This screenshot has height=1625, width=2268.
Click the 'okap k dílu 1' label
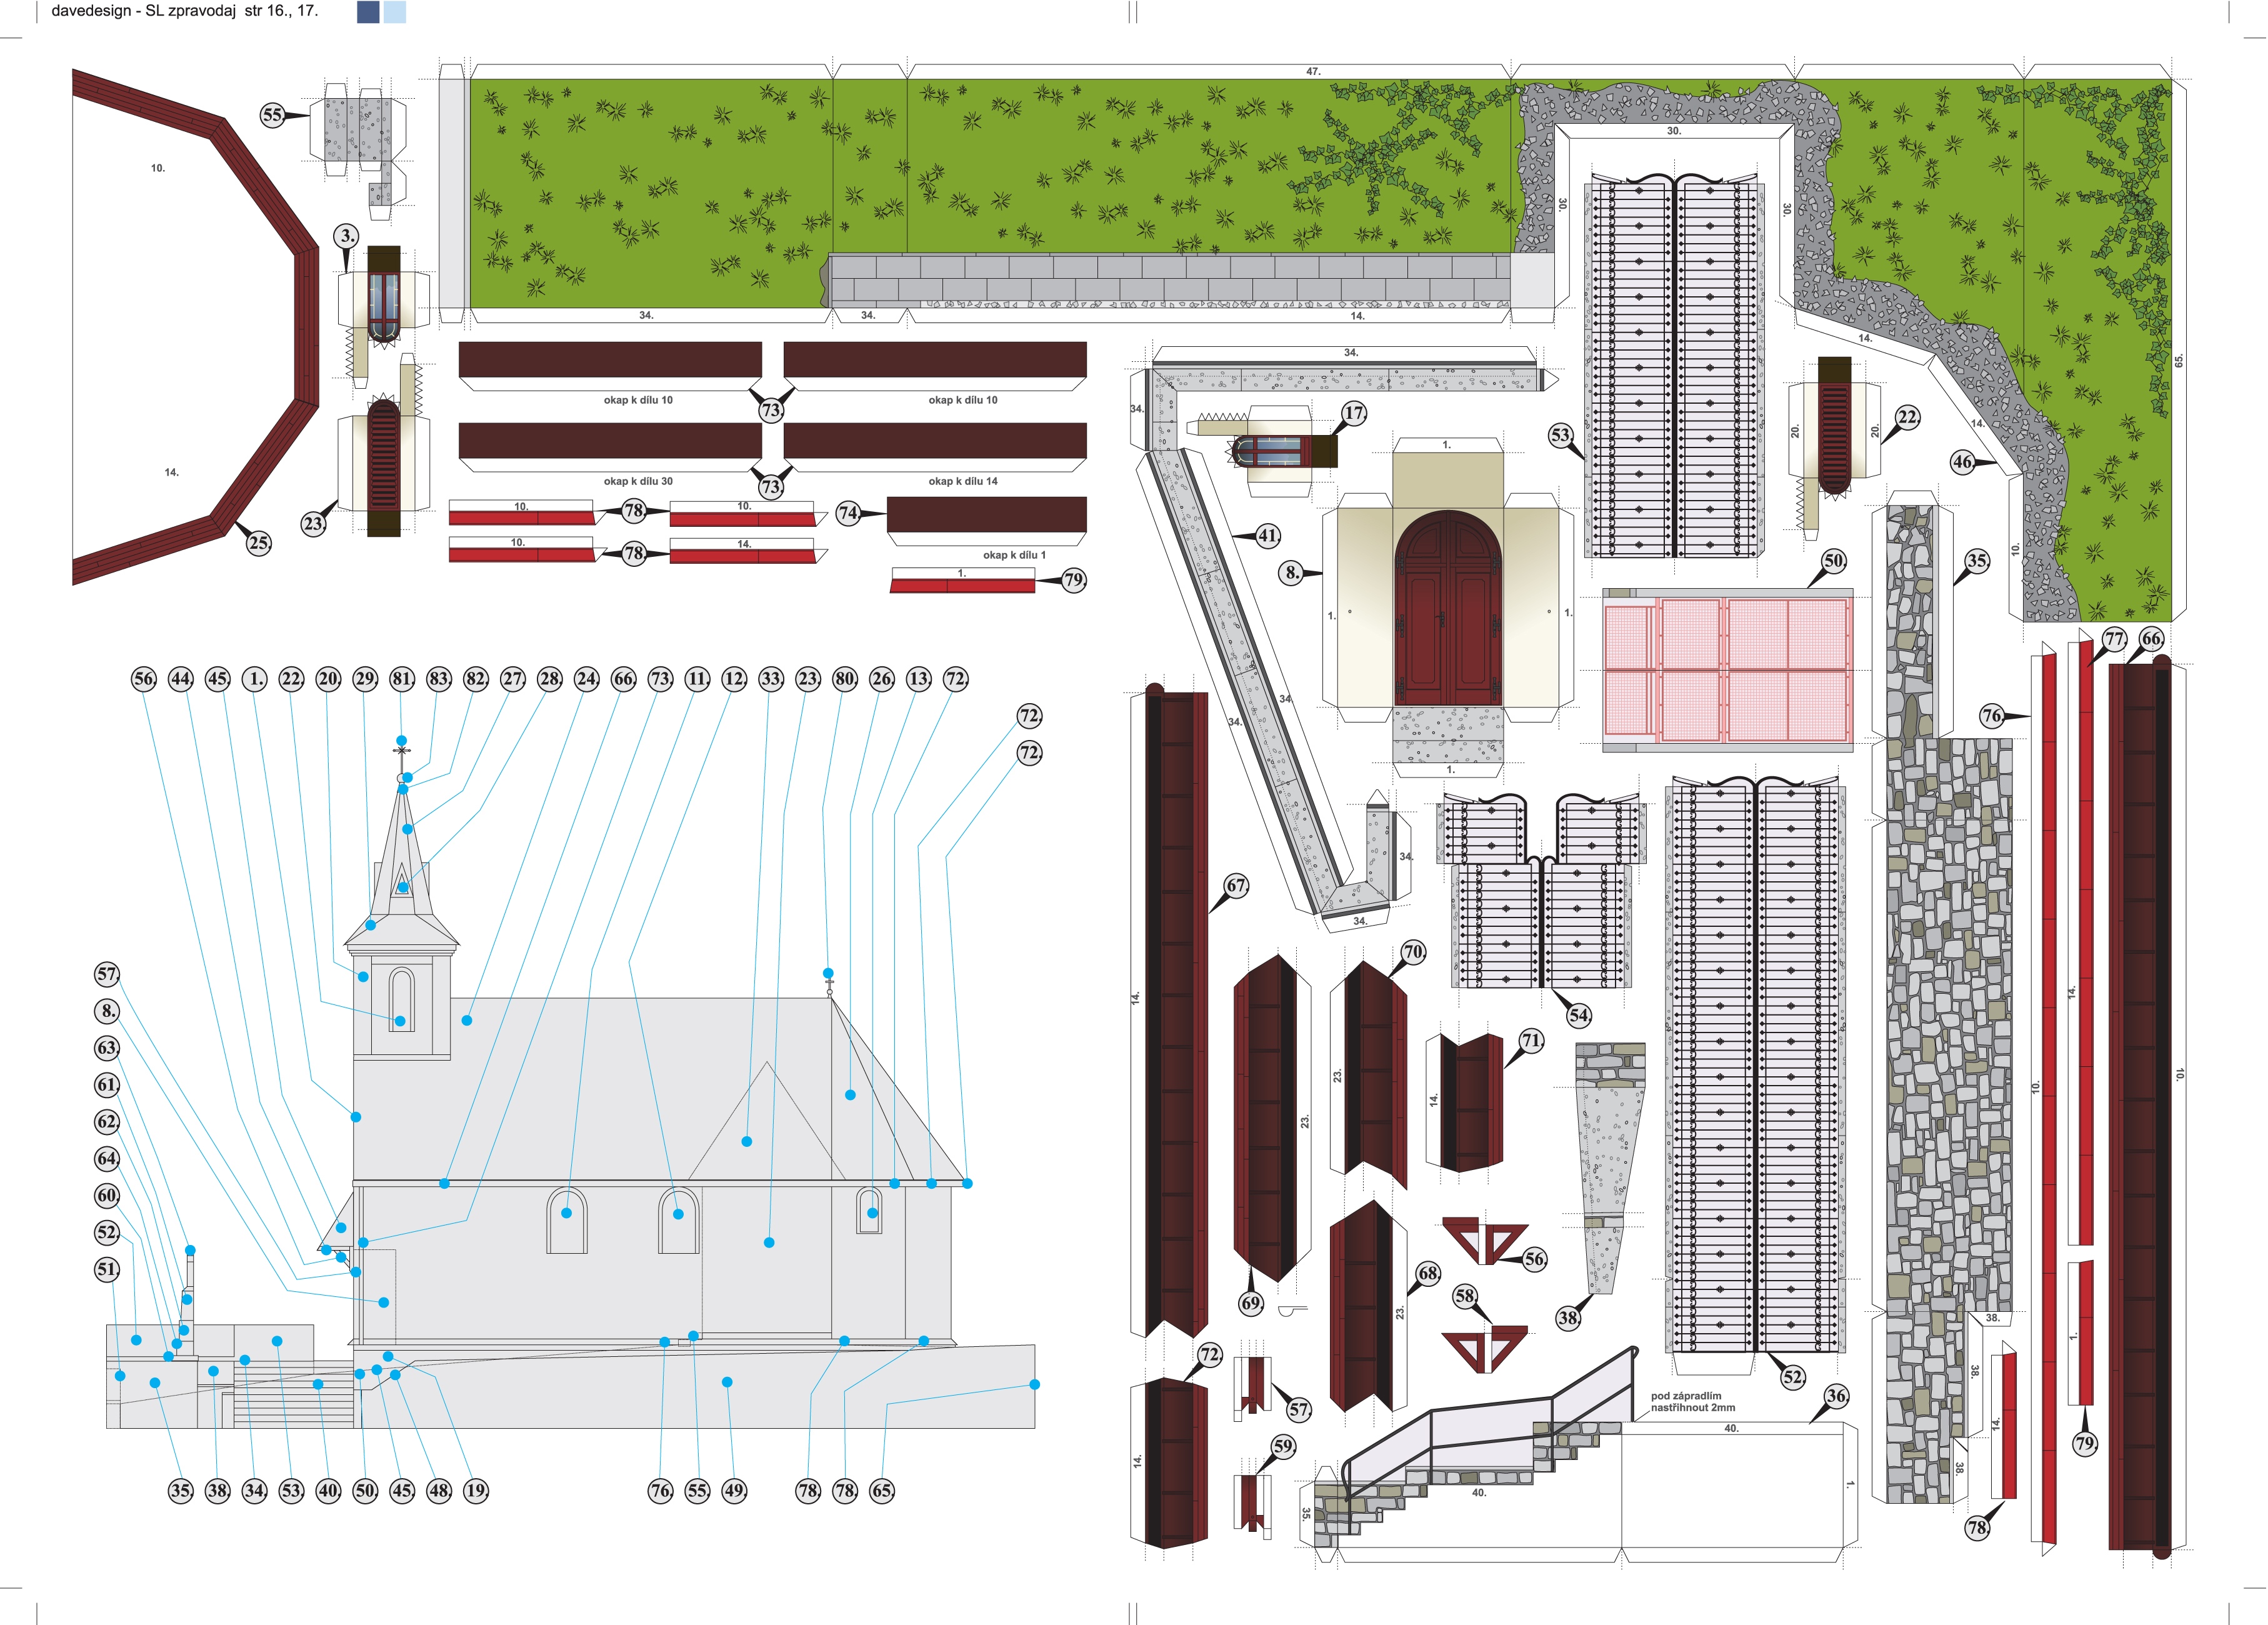1014,555
